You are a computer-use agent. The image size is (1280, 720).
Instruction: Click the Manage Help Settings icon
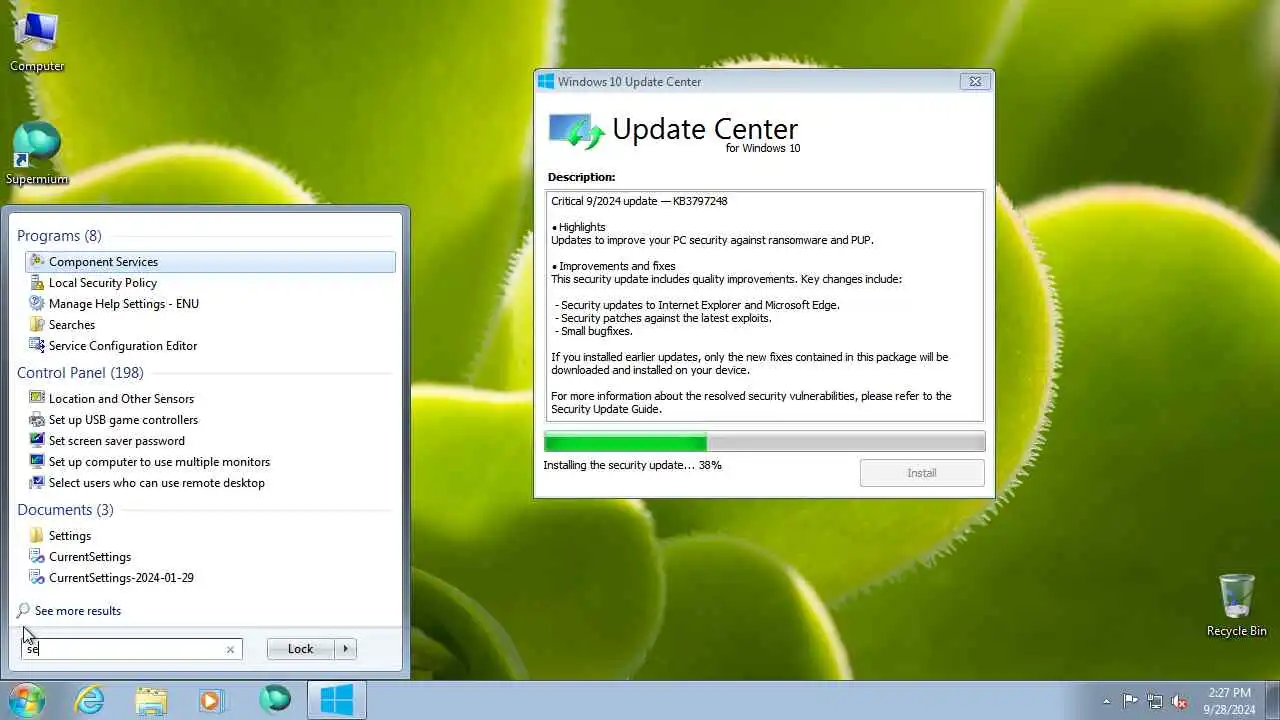click(37, 304)
